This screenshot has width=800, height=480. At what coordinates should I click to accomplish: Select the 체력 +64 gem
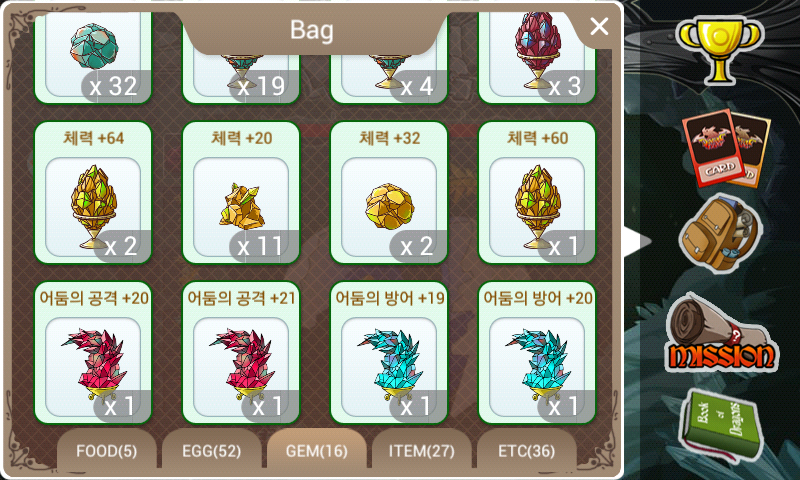pyautogui.click(x=93, y=193)
